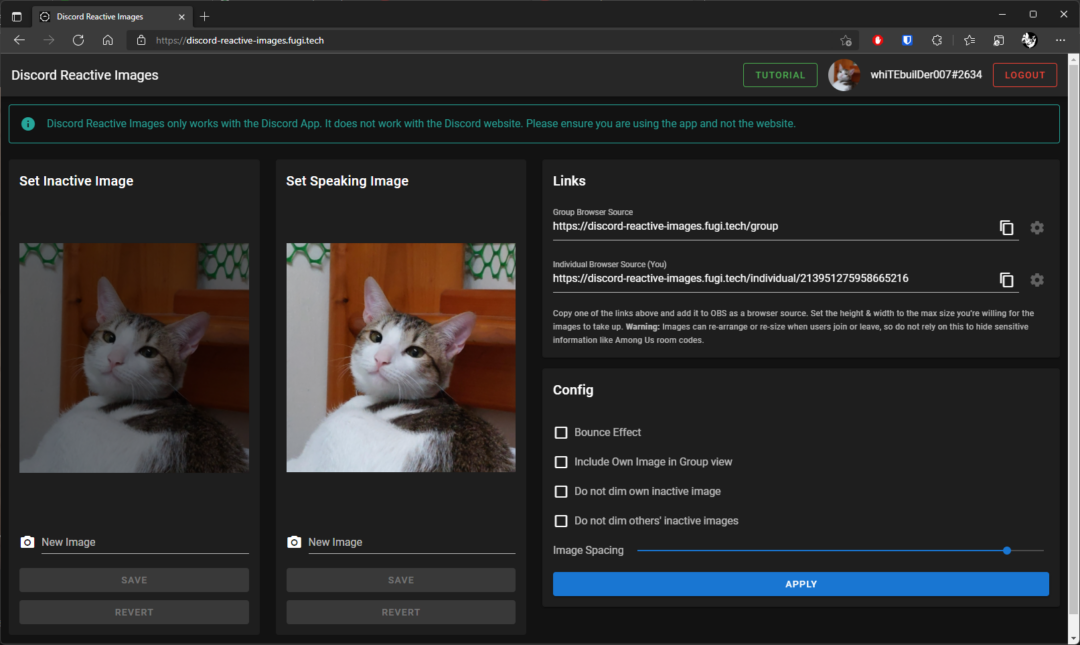Open the Bitwarden shield extension
1080x645 pixels.
907,40
